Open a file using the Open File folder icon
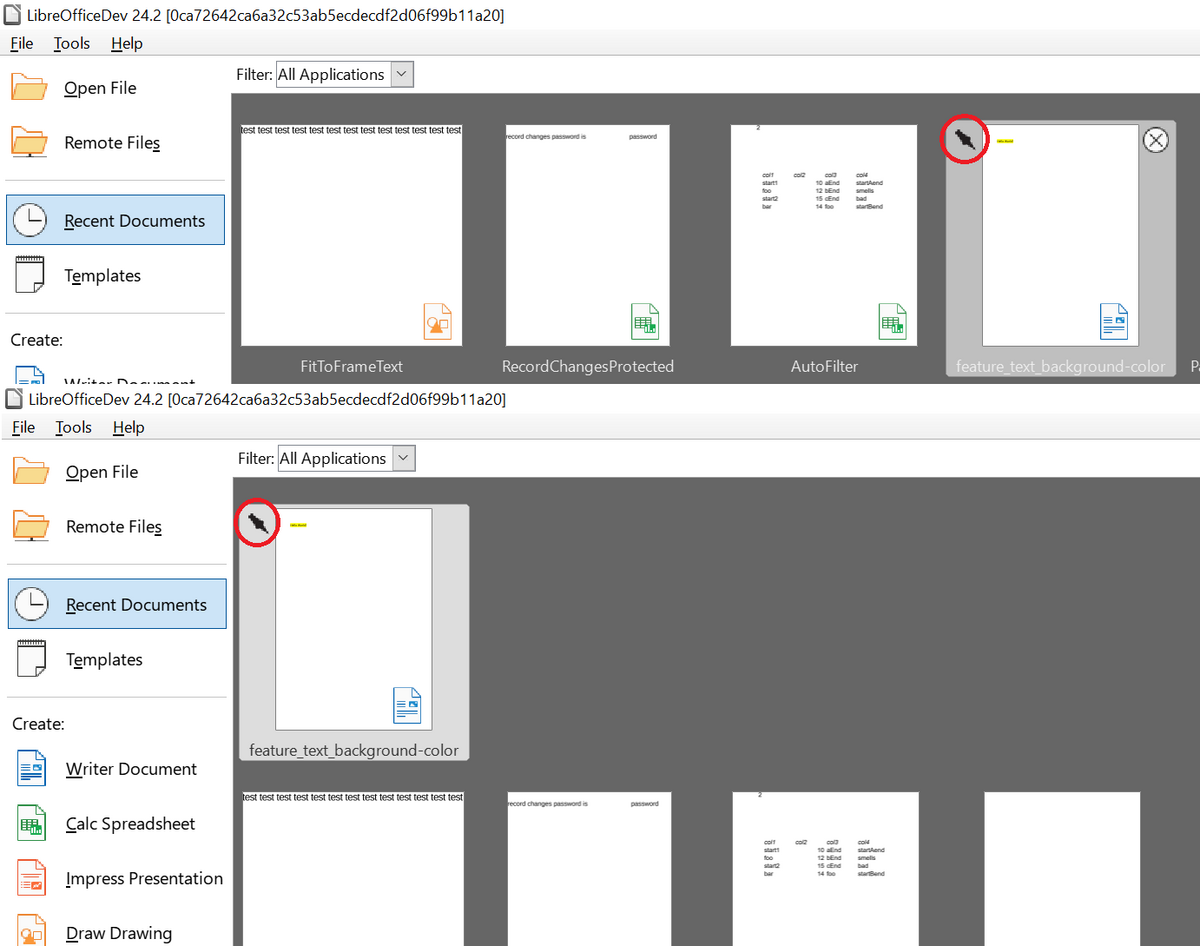Screen dimensions: 1200x946 pyautogui.click(x=30, y=87)
